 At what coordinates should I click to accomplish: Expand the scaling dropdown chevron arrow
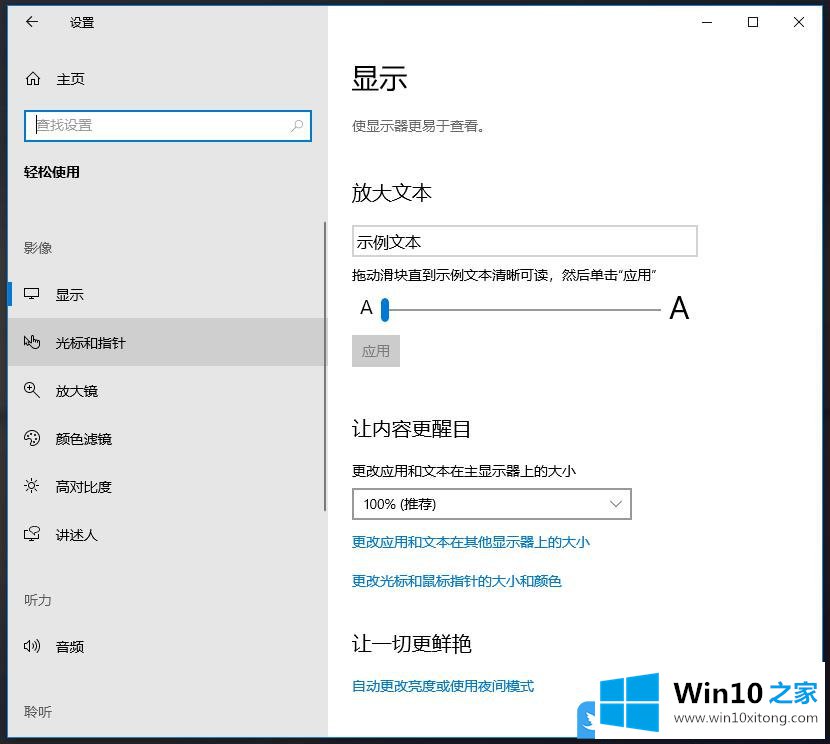[615, 504]
